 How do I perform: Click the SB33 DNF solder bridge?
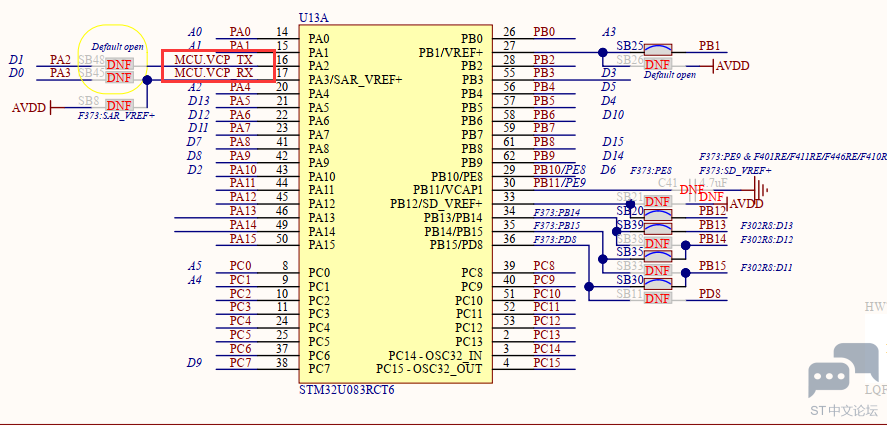click(x=658, y=270)
